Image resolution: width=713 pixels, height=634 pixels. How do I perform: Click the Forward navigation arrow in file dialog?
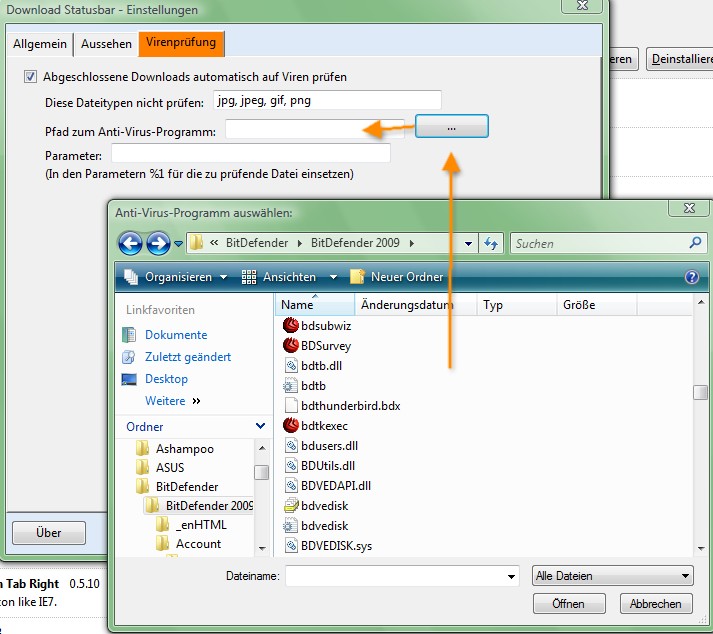pyautogui.click(x=158, y=243)
